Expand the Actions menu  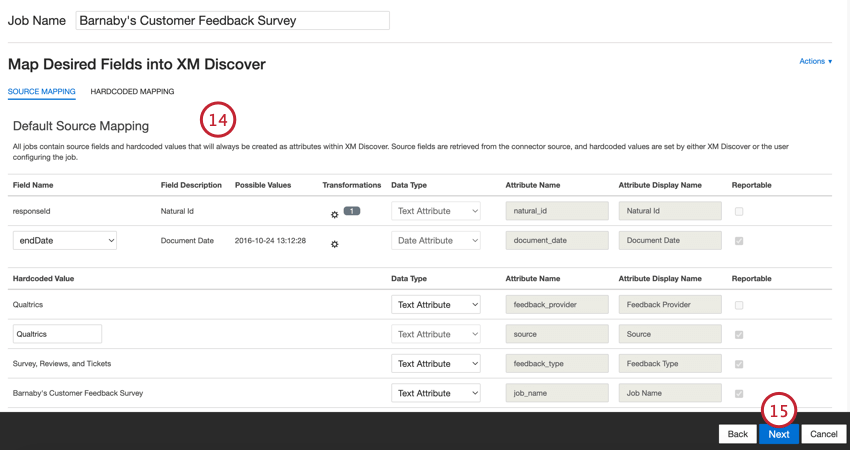[815, 62]
